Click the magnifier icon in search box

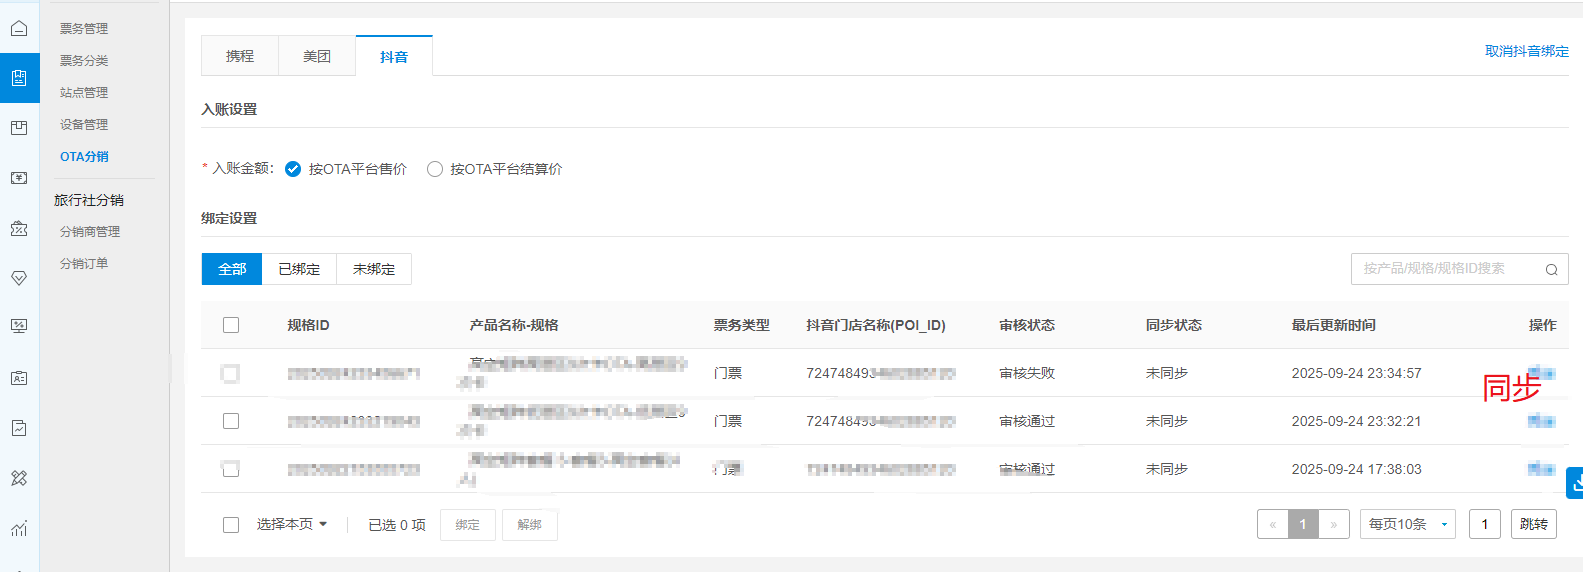tap(1551, 269)
